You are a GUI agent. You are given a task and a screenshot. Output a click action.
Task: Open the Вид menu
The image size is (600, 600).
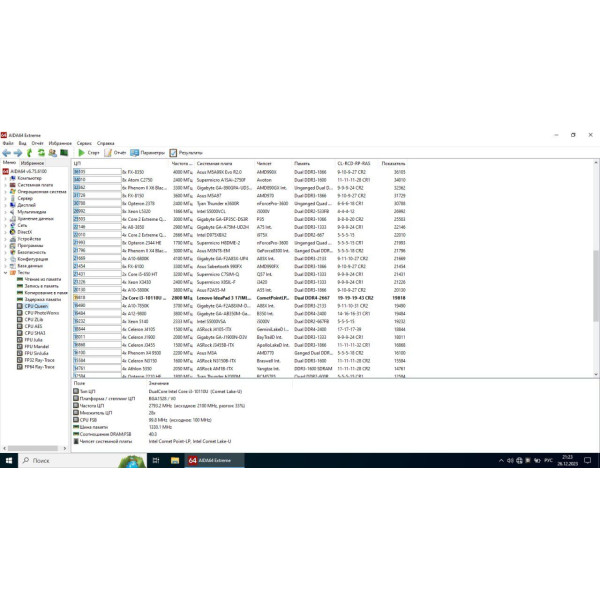point(23,143)
